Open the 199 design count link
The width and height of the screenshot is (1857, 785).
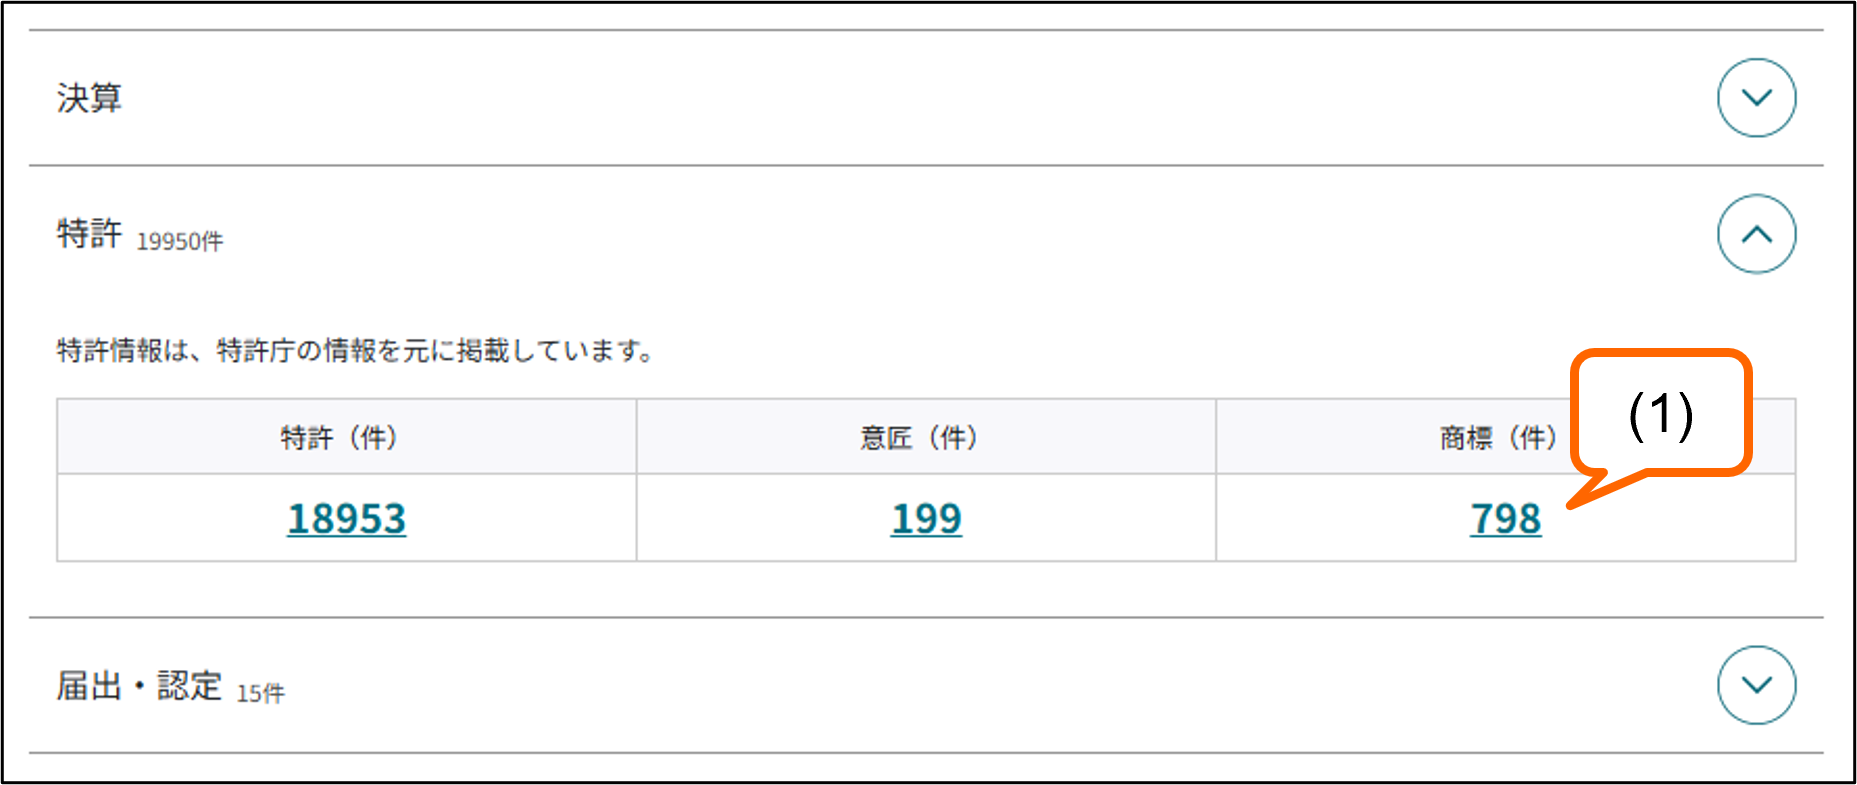click(x=926, y=518)
